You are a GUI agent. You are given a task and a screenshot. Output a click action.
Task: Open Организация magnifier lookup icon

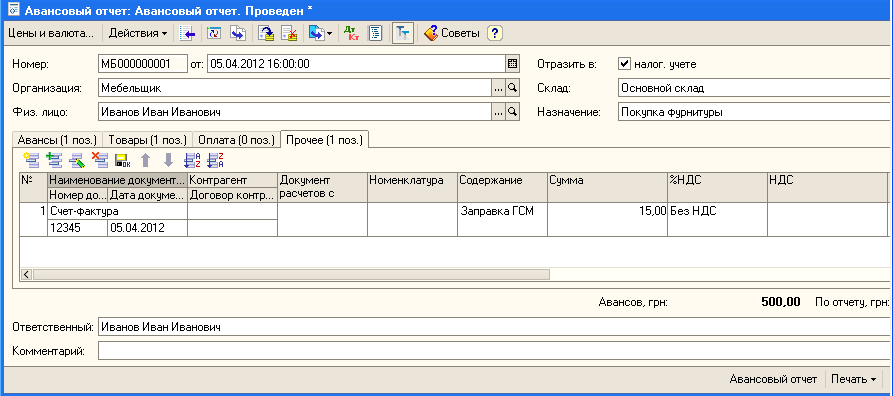513,88
